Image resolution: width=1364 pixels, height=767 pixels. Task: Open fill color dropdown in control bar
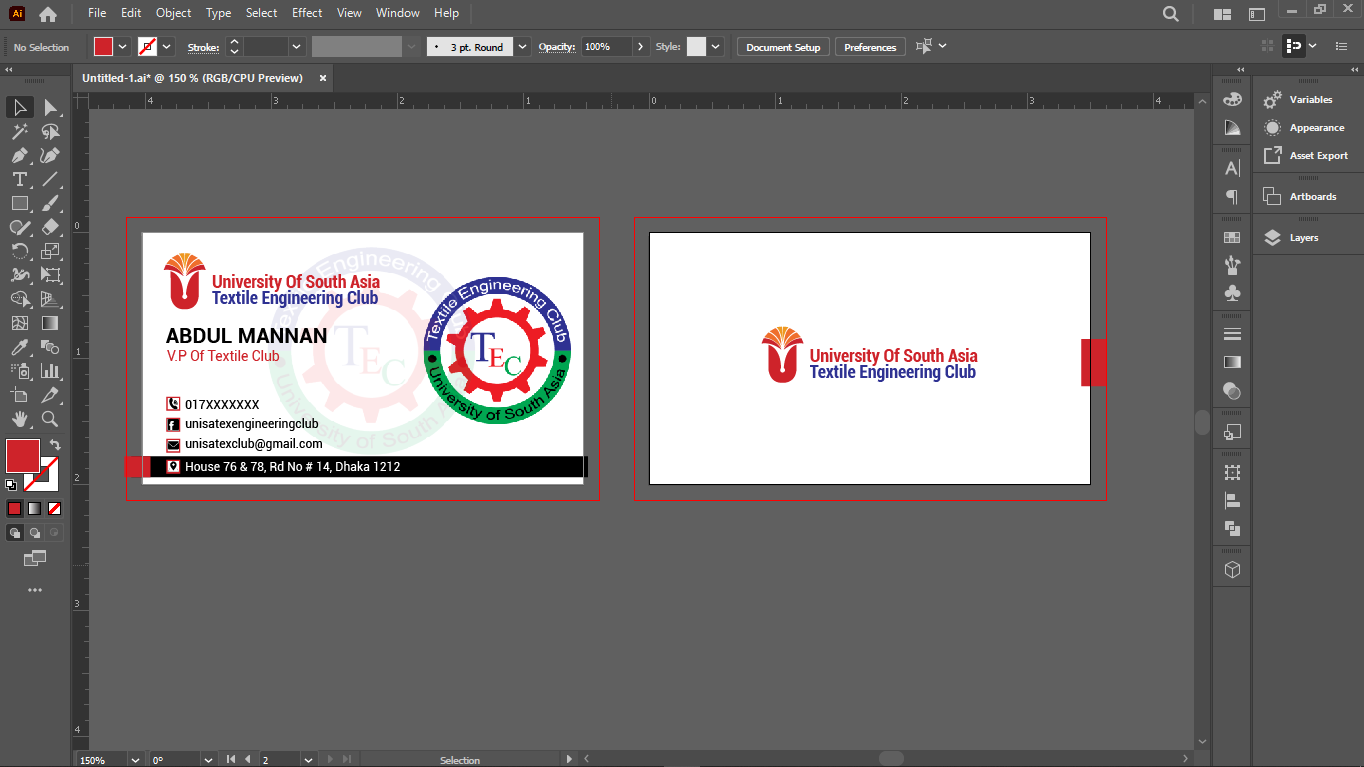(x=123, y=47)
